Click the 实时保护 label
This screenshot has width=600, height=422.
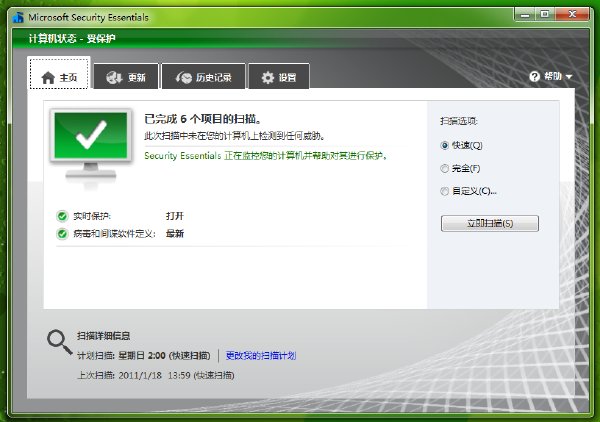coord(92,216)
